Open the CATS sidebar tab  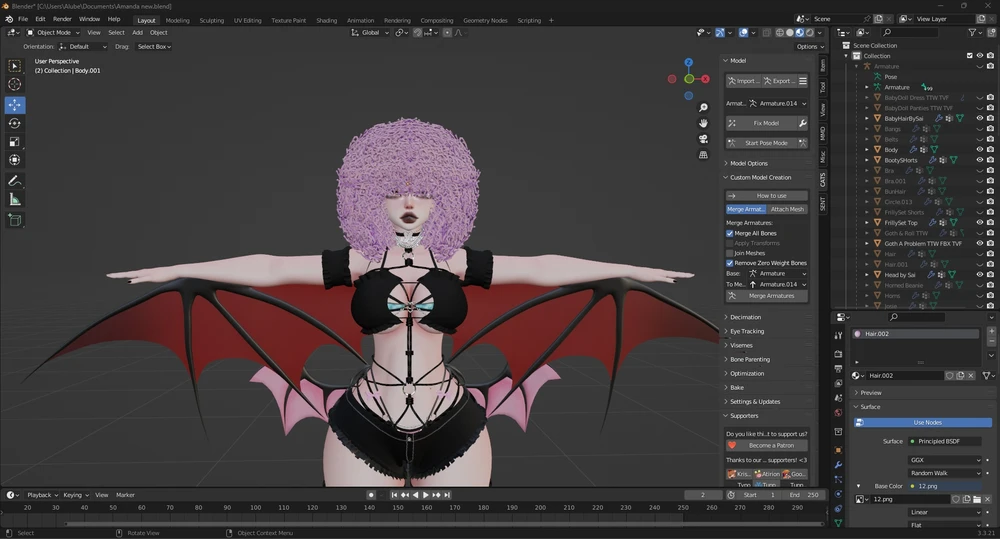tap(823, 179)
